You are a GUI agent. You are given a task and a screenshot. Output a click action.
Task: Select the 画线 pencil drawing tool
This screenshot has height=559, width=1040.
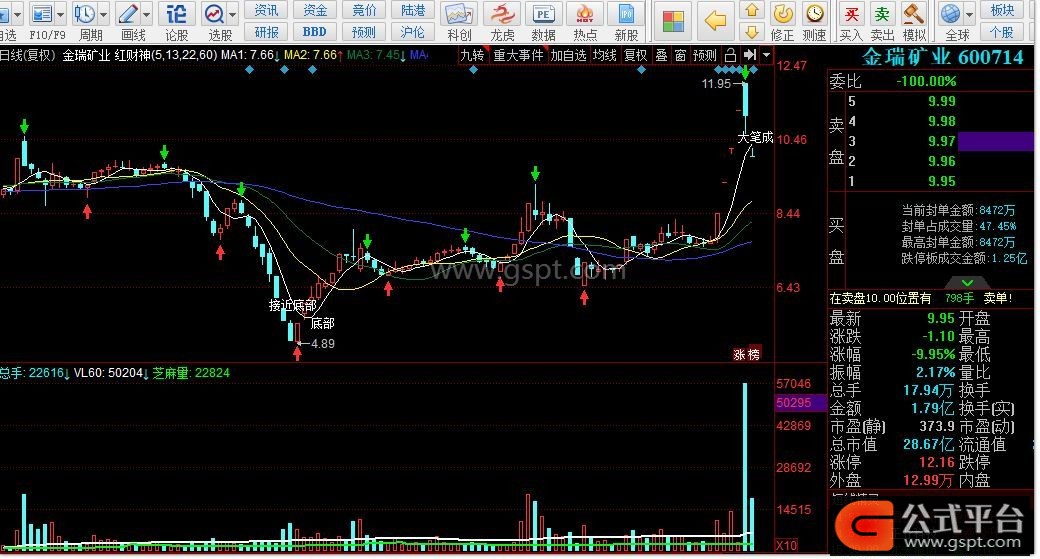[x=127, y=13]
